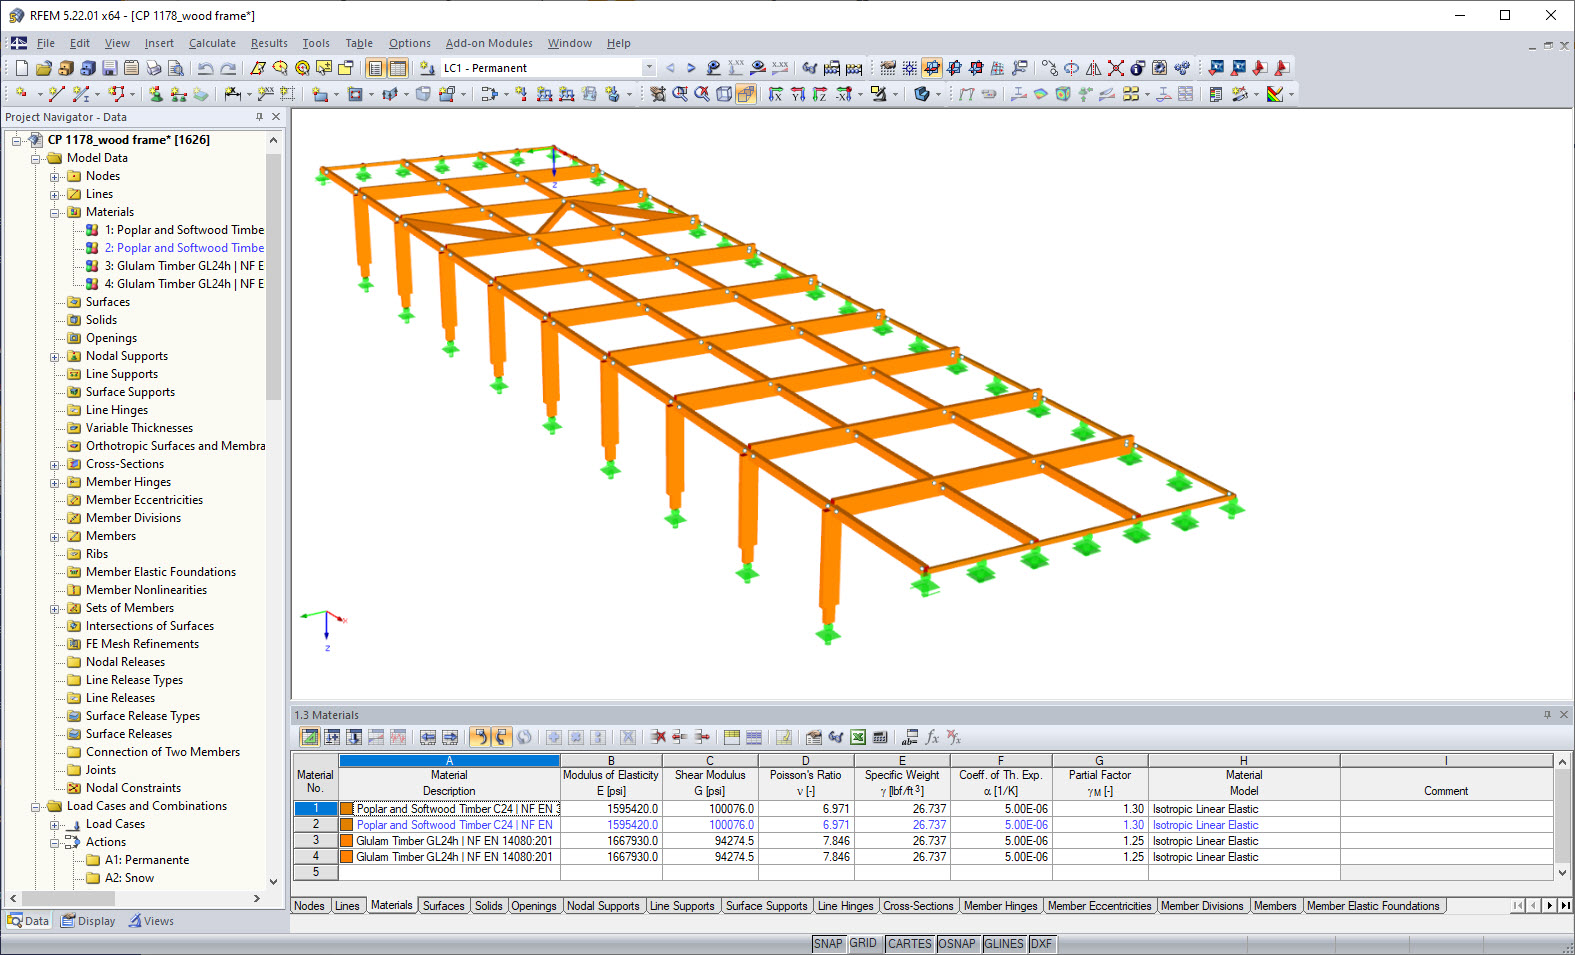Save the model using the floppy disk icon

click(109, 68)
